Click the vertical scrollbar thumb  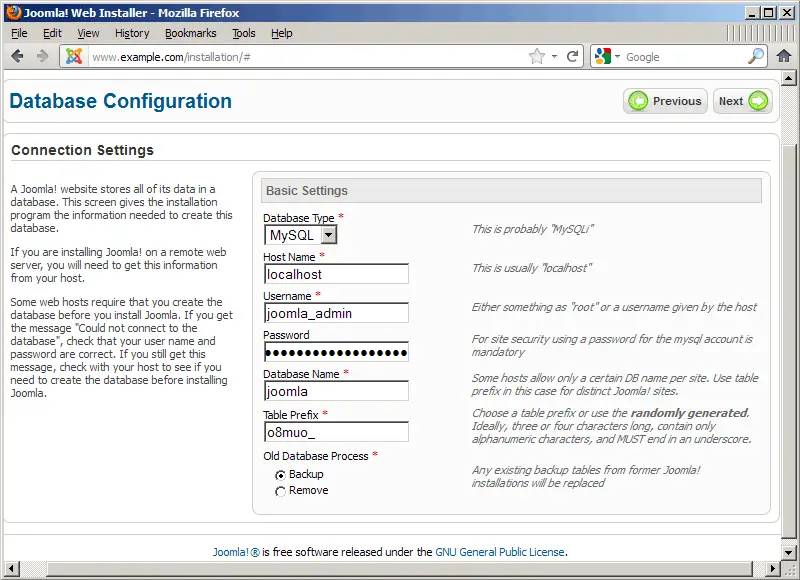pyautogui.click(x=789, y=339)
